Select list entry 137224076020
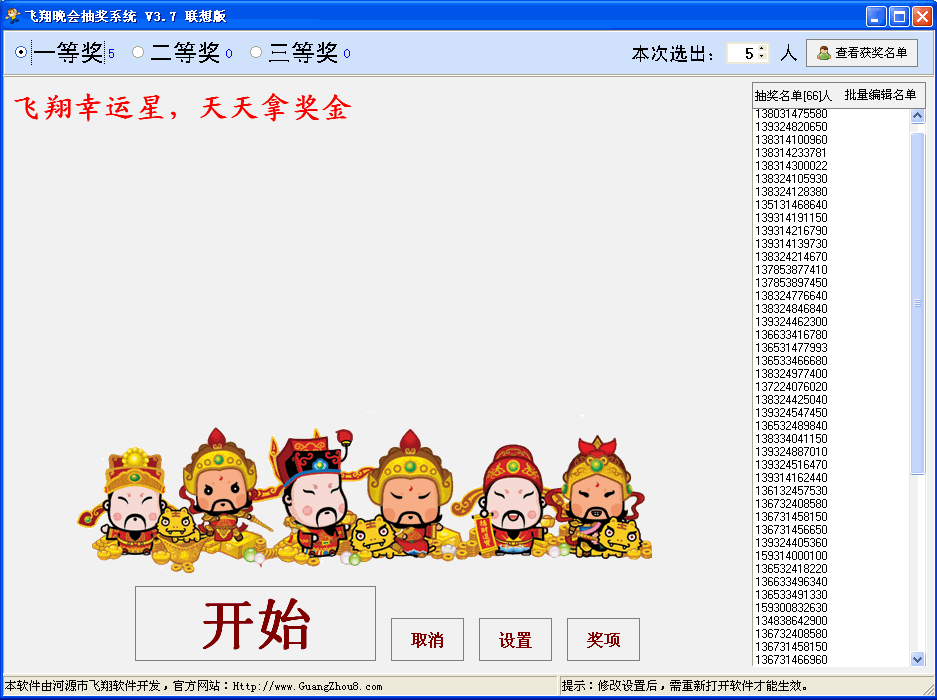The width and height of the screenshot is (937, 700). [x=791, y=387]
